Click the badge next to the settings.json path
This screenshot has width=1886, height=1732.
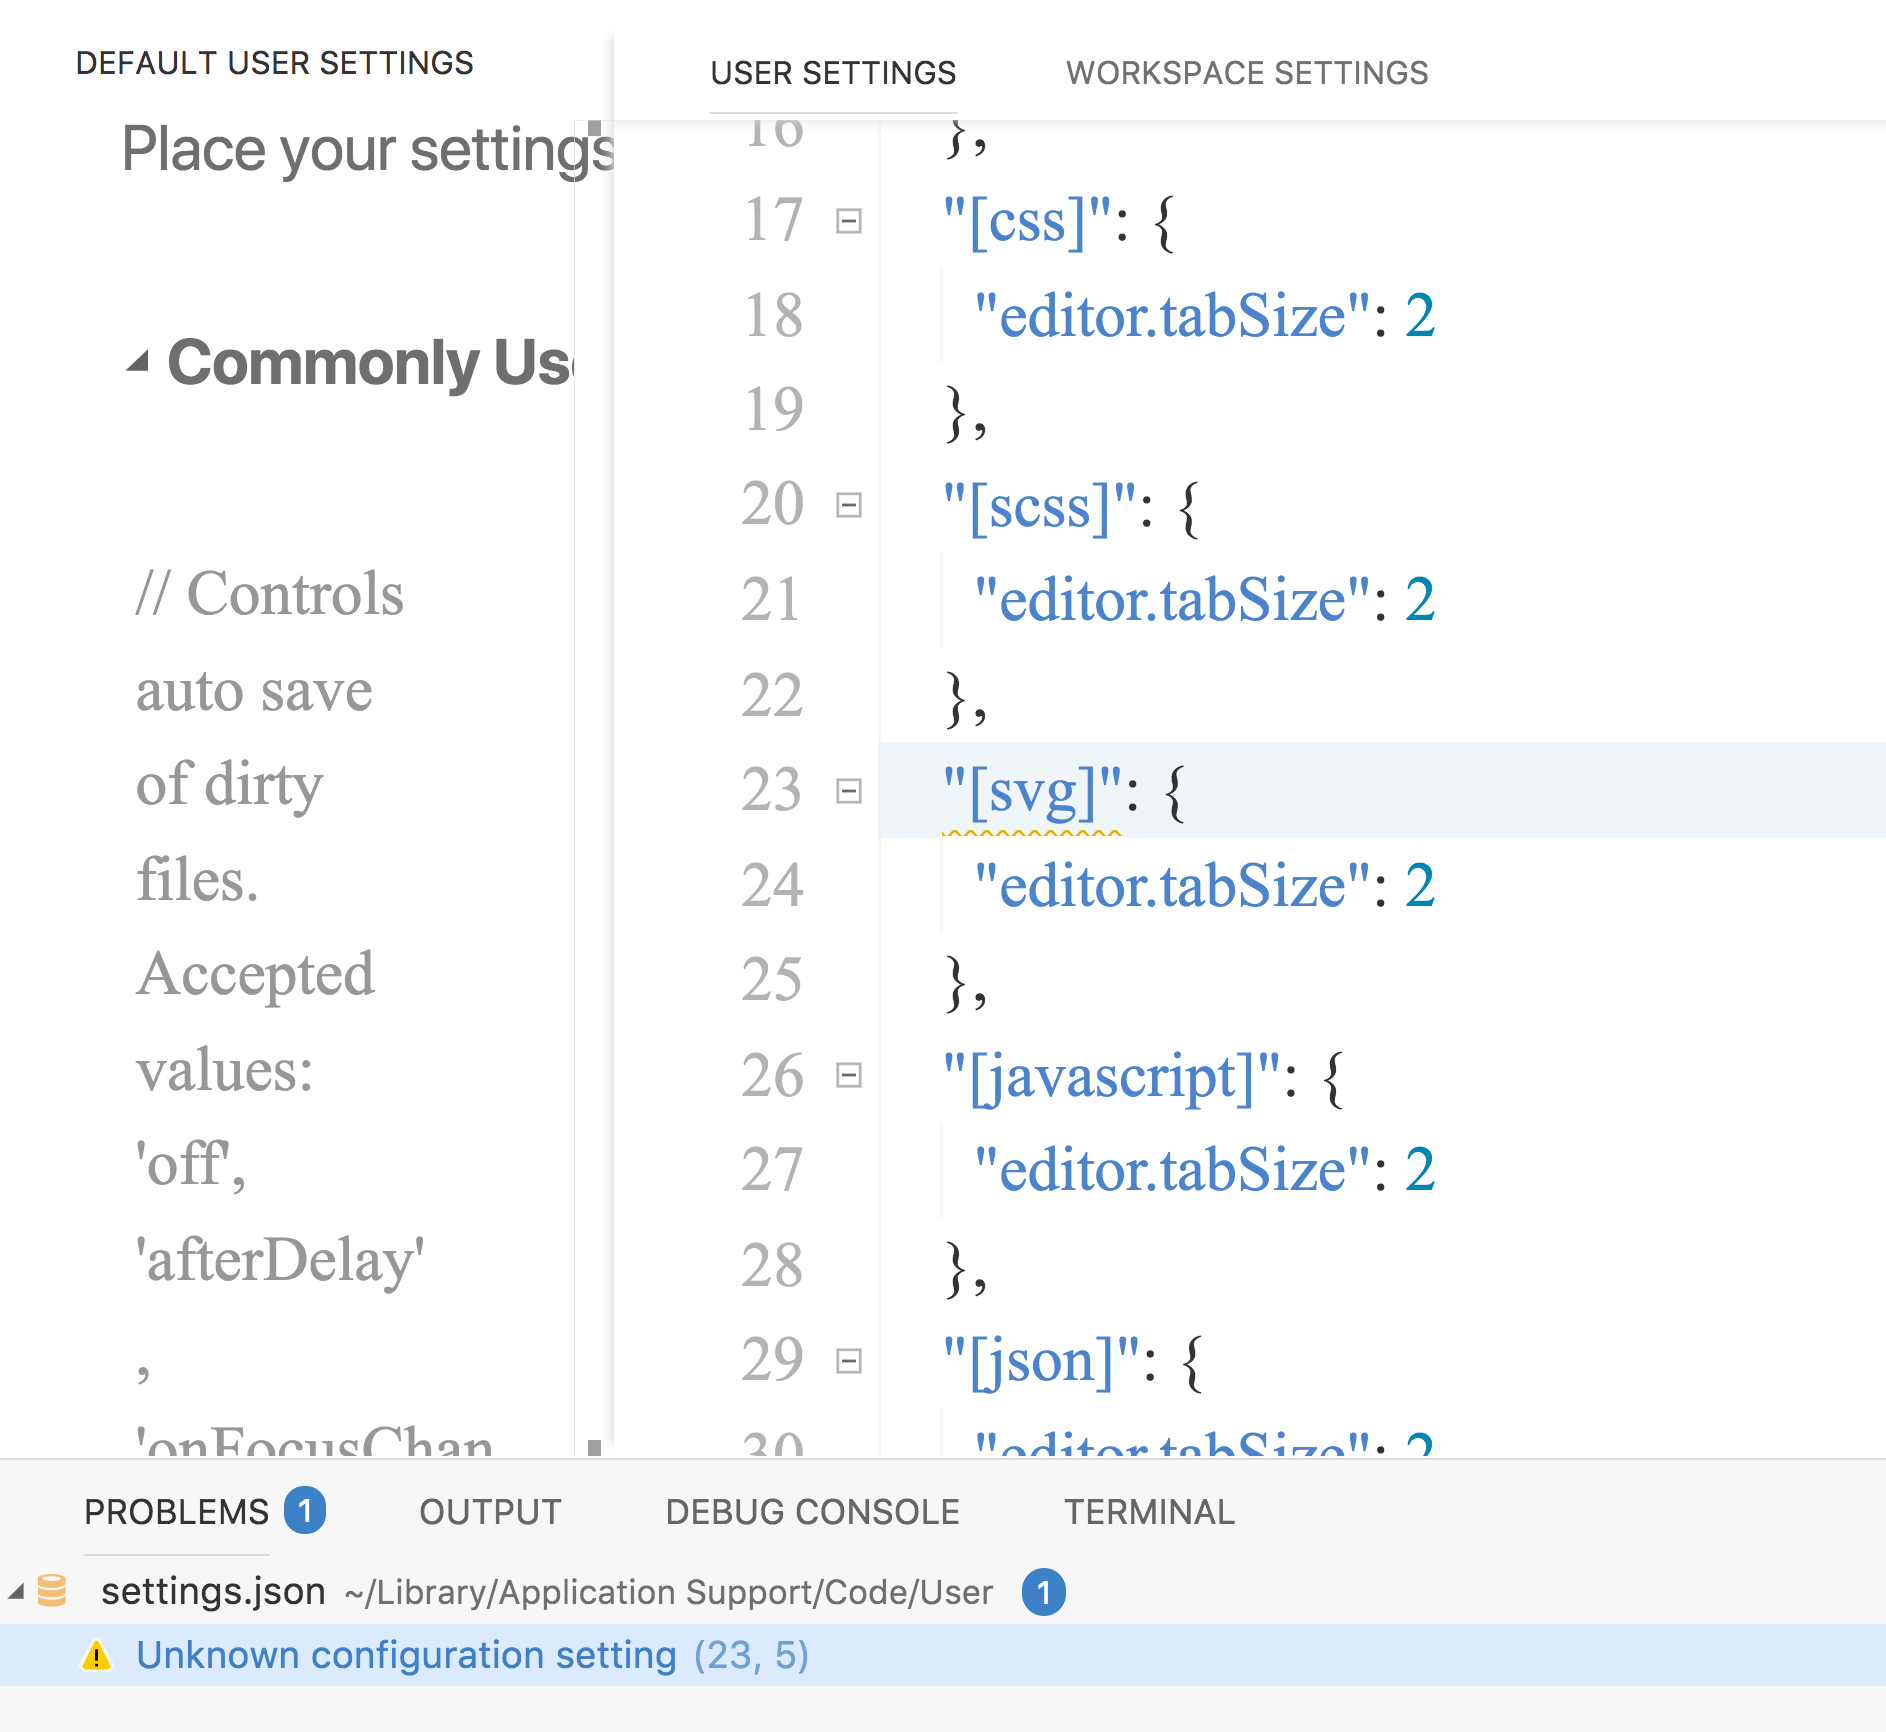1044,1591
